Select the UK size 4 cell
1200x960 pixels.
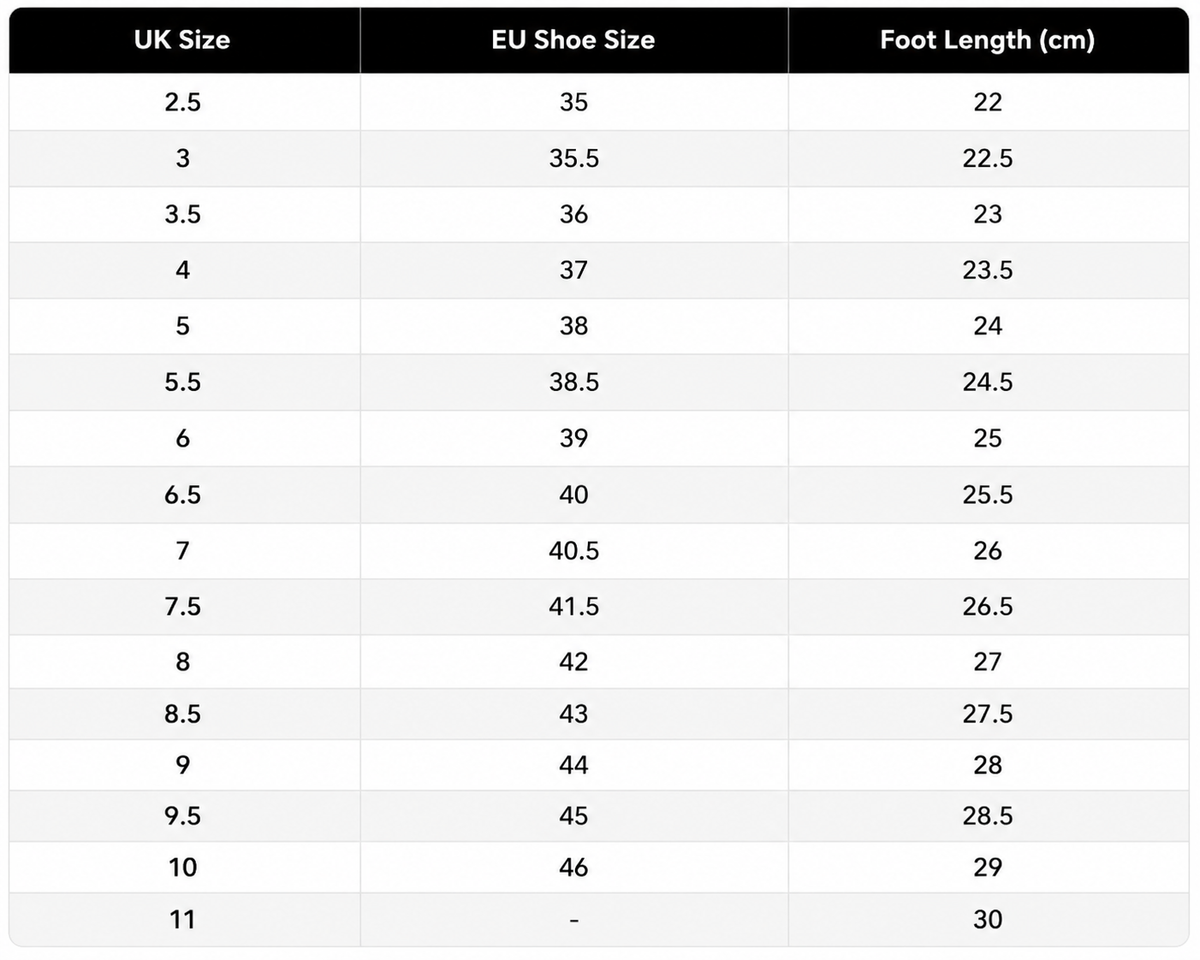184,270
